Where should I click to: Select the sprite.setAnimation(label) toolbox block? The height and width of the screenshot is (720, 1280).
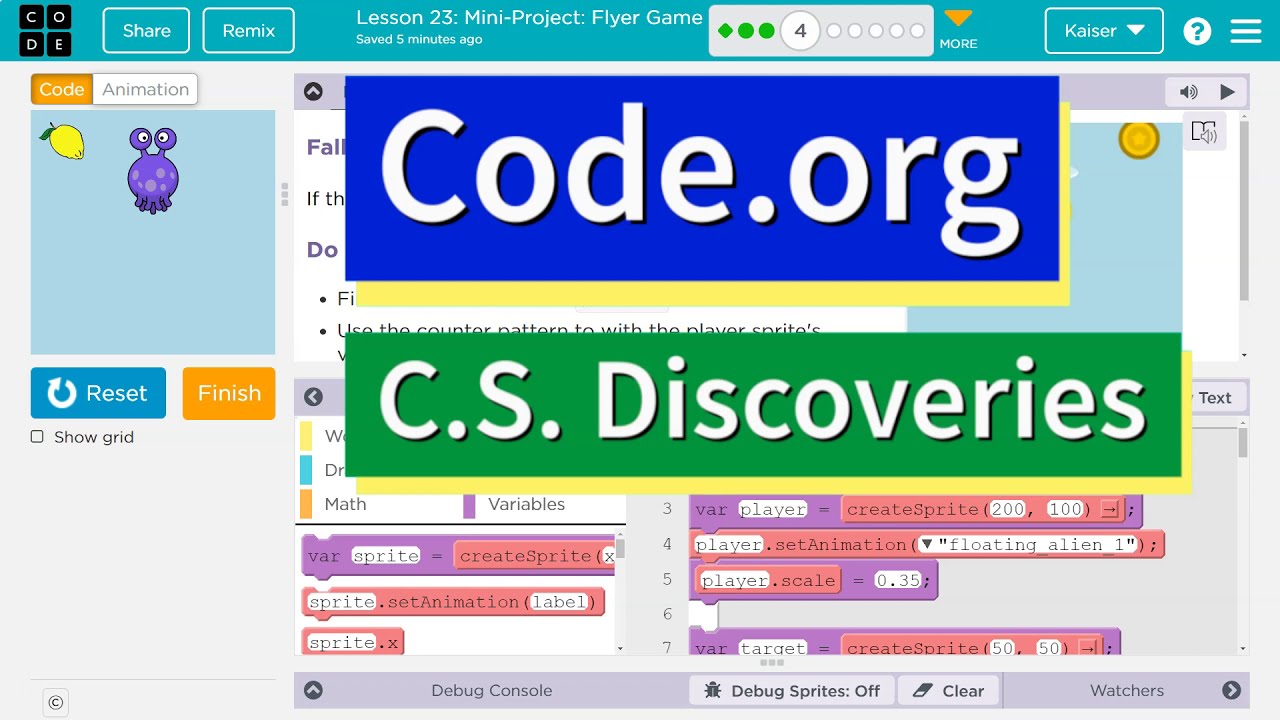[x=453, y=601]
